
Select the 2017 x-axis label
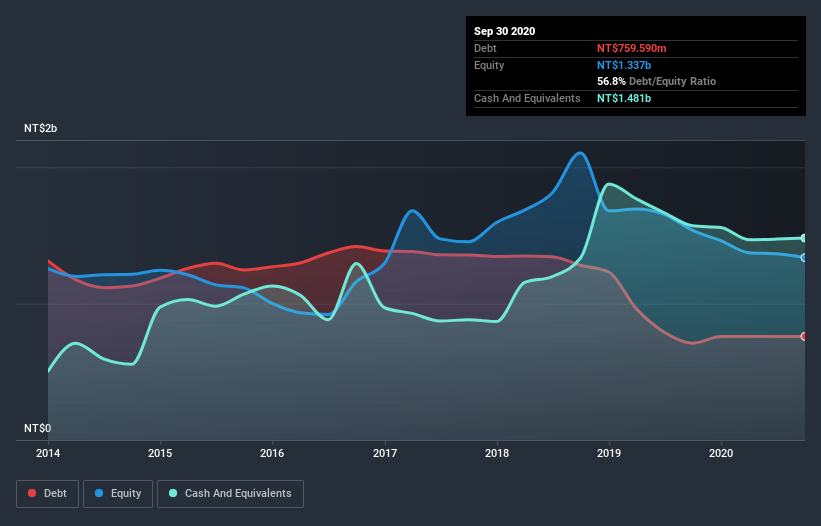tap(385, 453)
